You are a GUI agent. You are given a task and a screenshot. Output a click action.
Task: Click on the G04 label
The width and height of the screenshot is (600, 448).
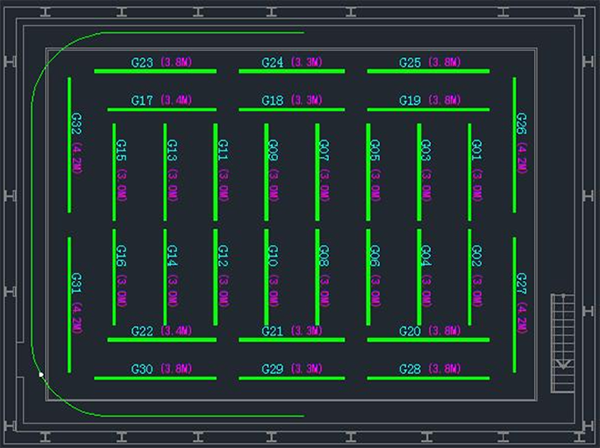426,256
